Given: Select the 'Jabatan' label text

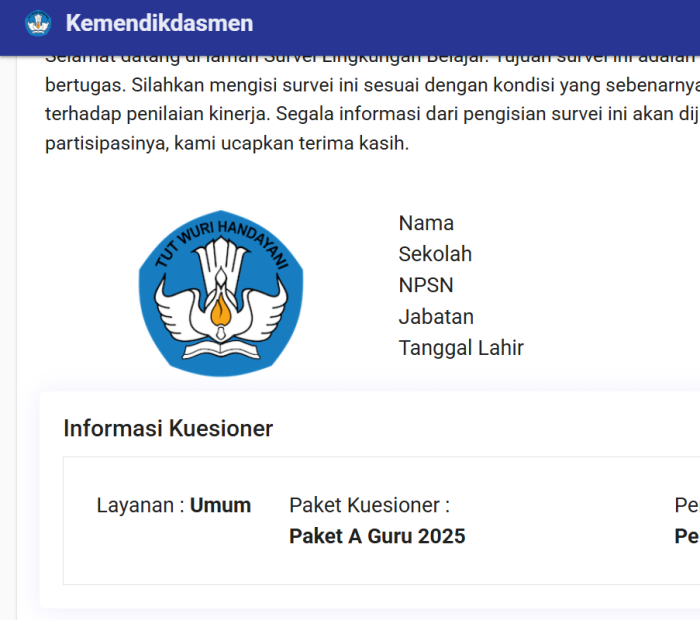Looking at the screenshot, I should (x=436, y=316).
